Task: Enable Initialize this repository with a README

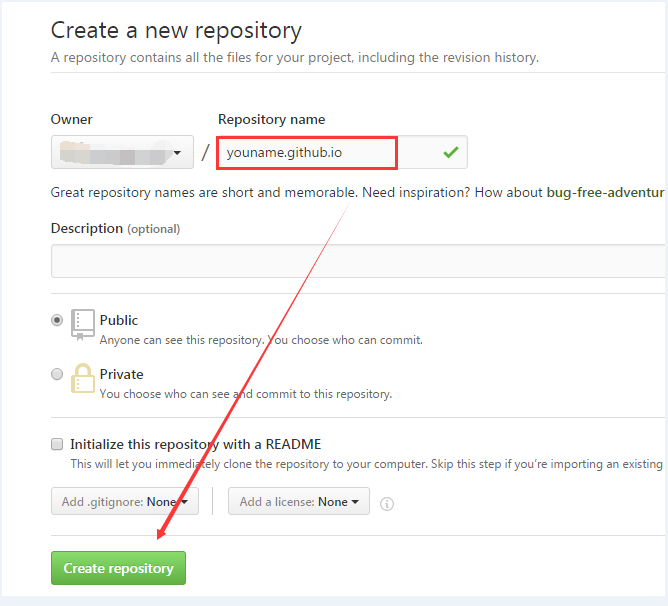Action: [x=57, y=444]
